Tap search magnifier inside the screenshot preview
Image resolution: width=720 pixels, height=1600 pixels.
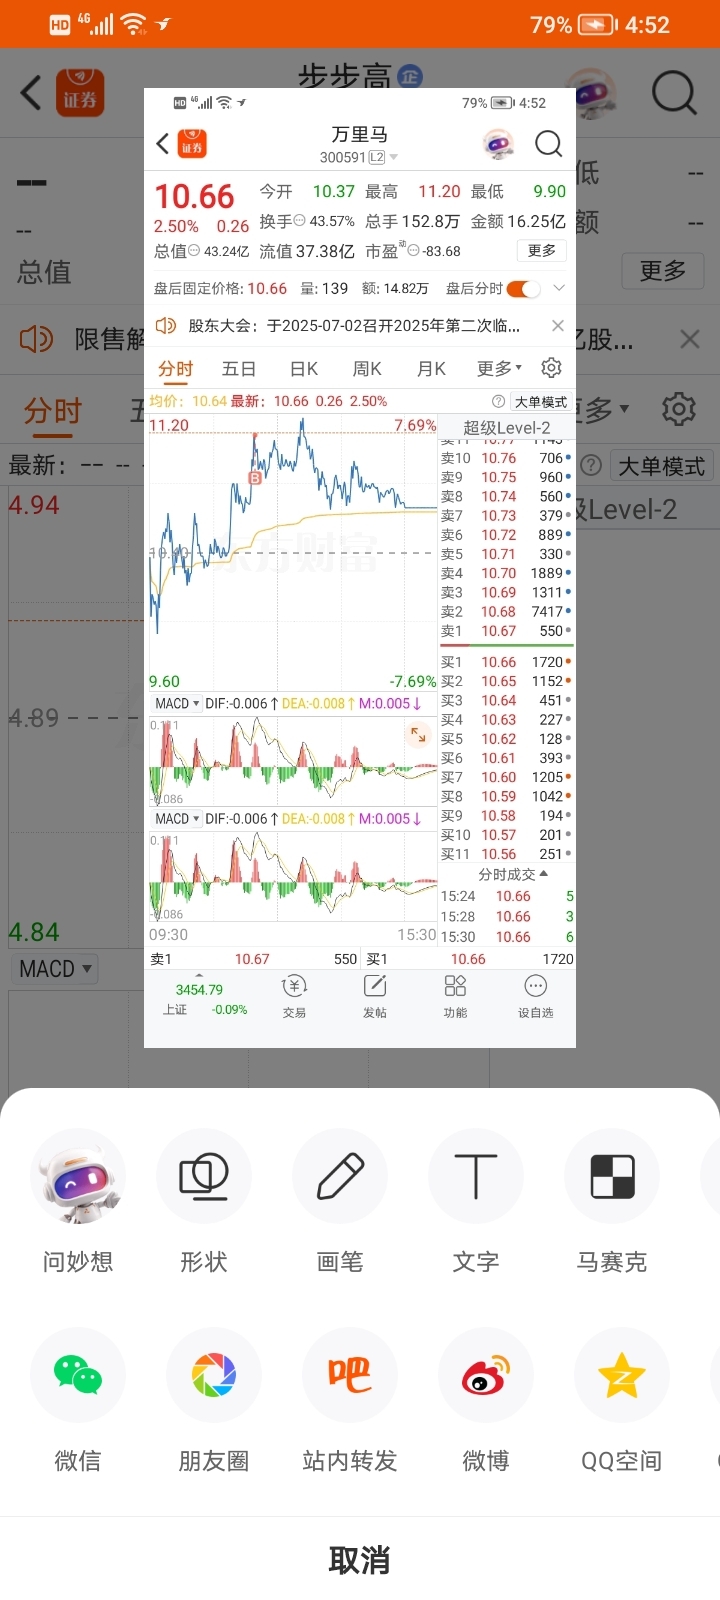(548, 144)
